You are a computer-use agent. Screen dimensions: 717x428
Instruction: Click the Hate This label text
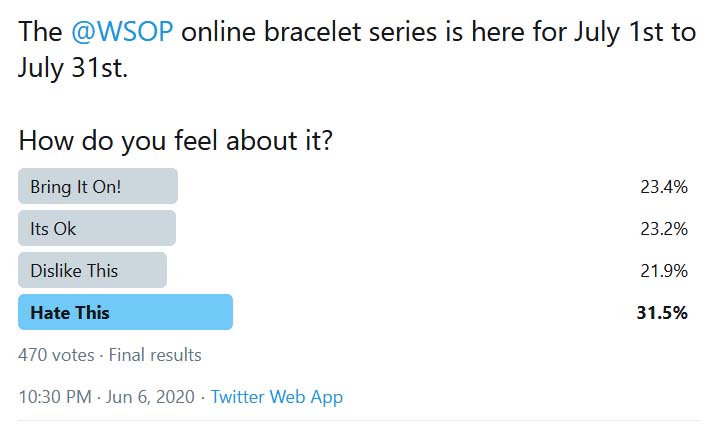pos(70,313)
